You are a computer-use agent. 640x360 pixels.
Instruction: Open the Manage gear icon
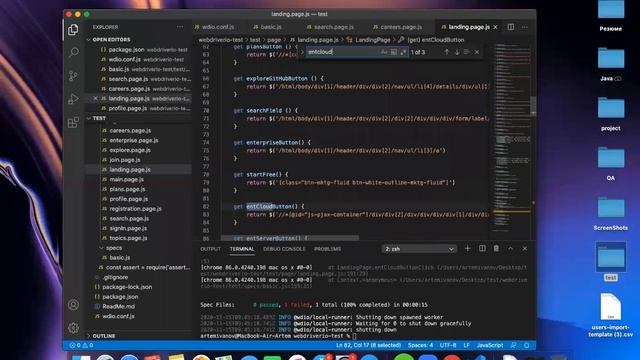73,328
